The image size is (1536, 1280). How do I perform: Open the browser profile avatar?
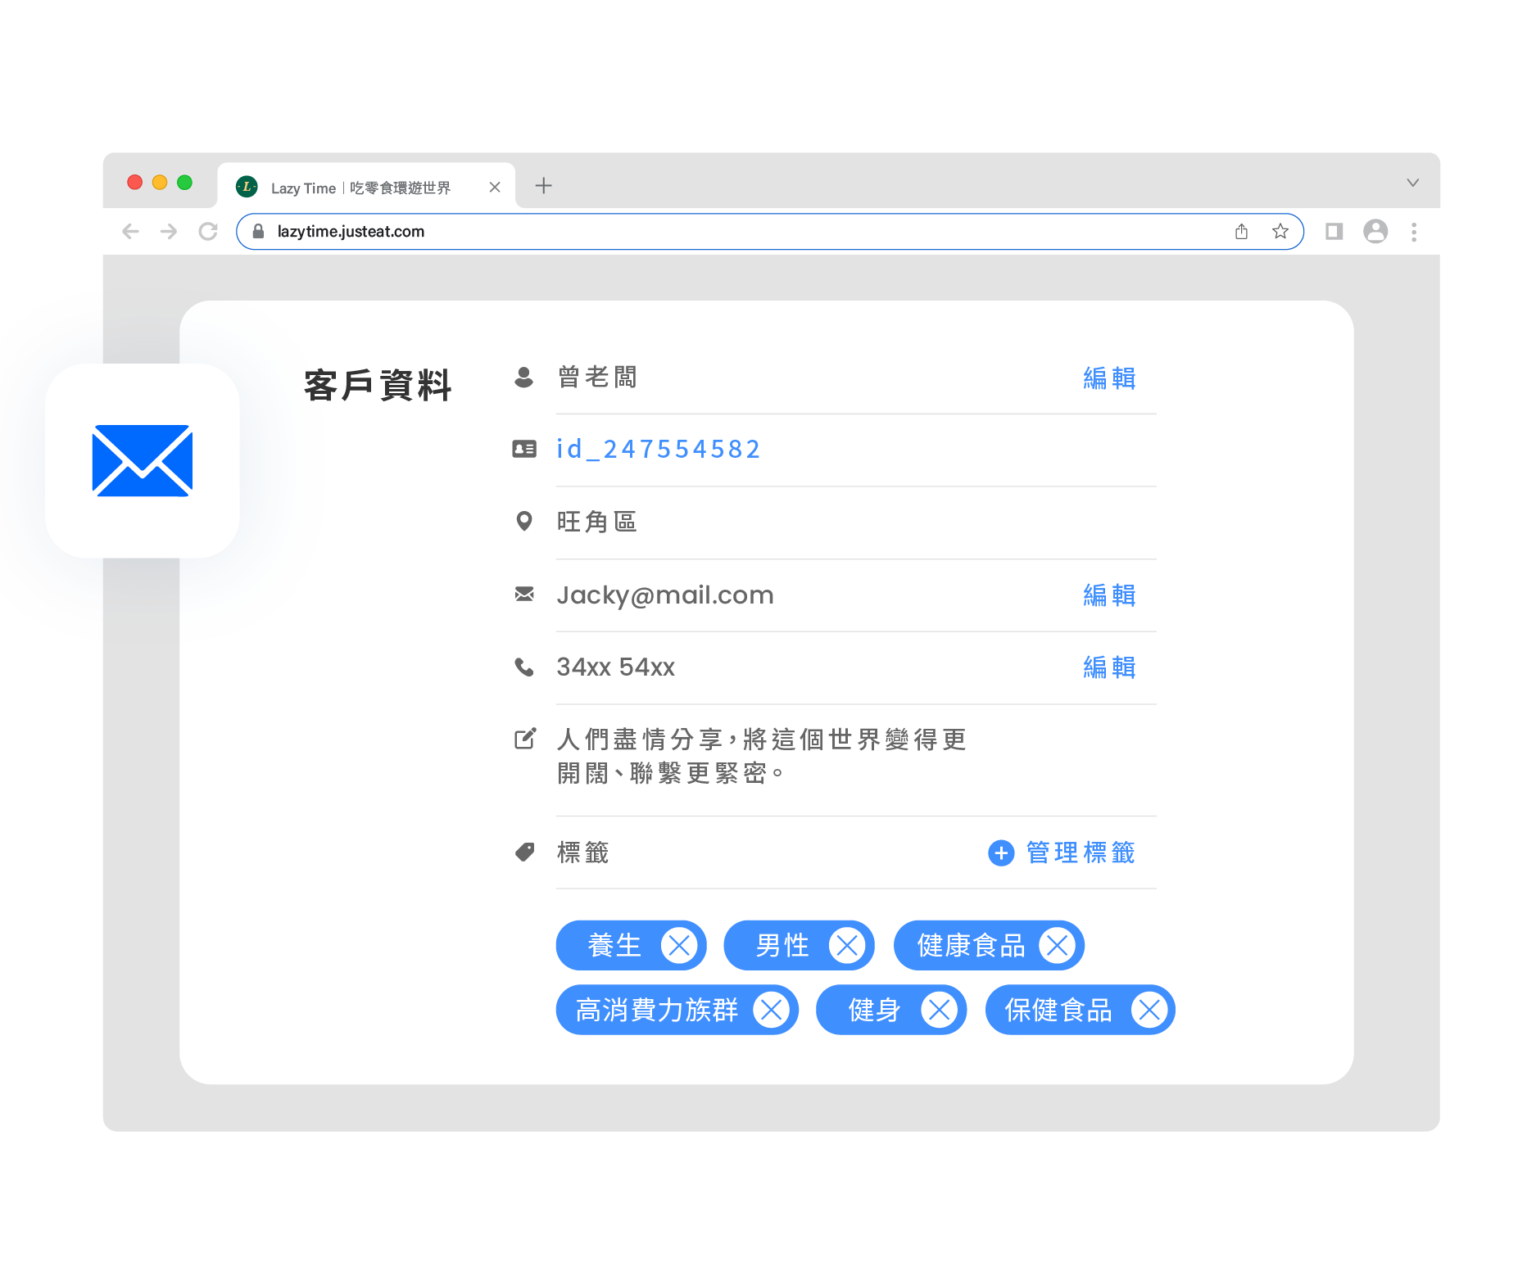(x=1375, y=231)
